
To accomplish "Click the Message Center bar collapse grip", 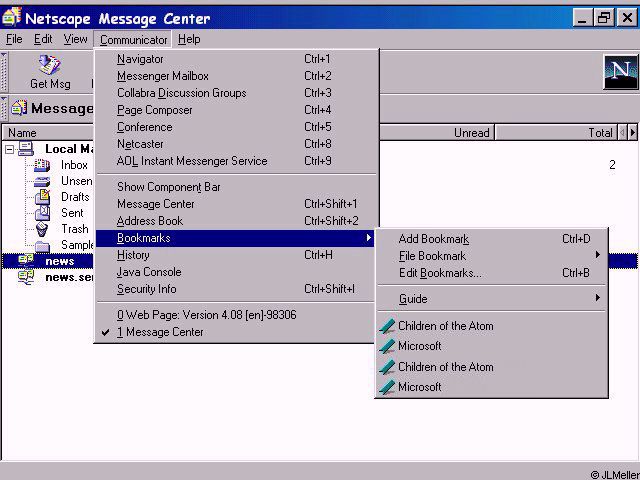I will (4, 108).
